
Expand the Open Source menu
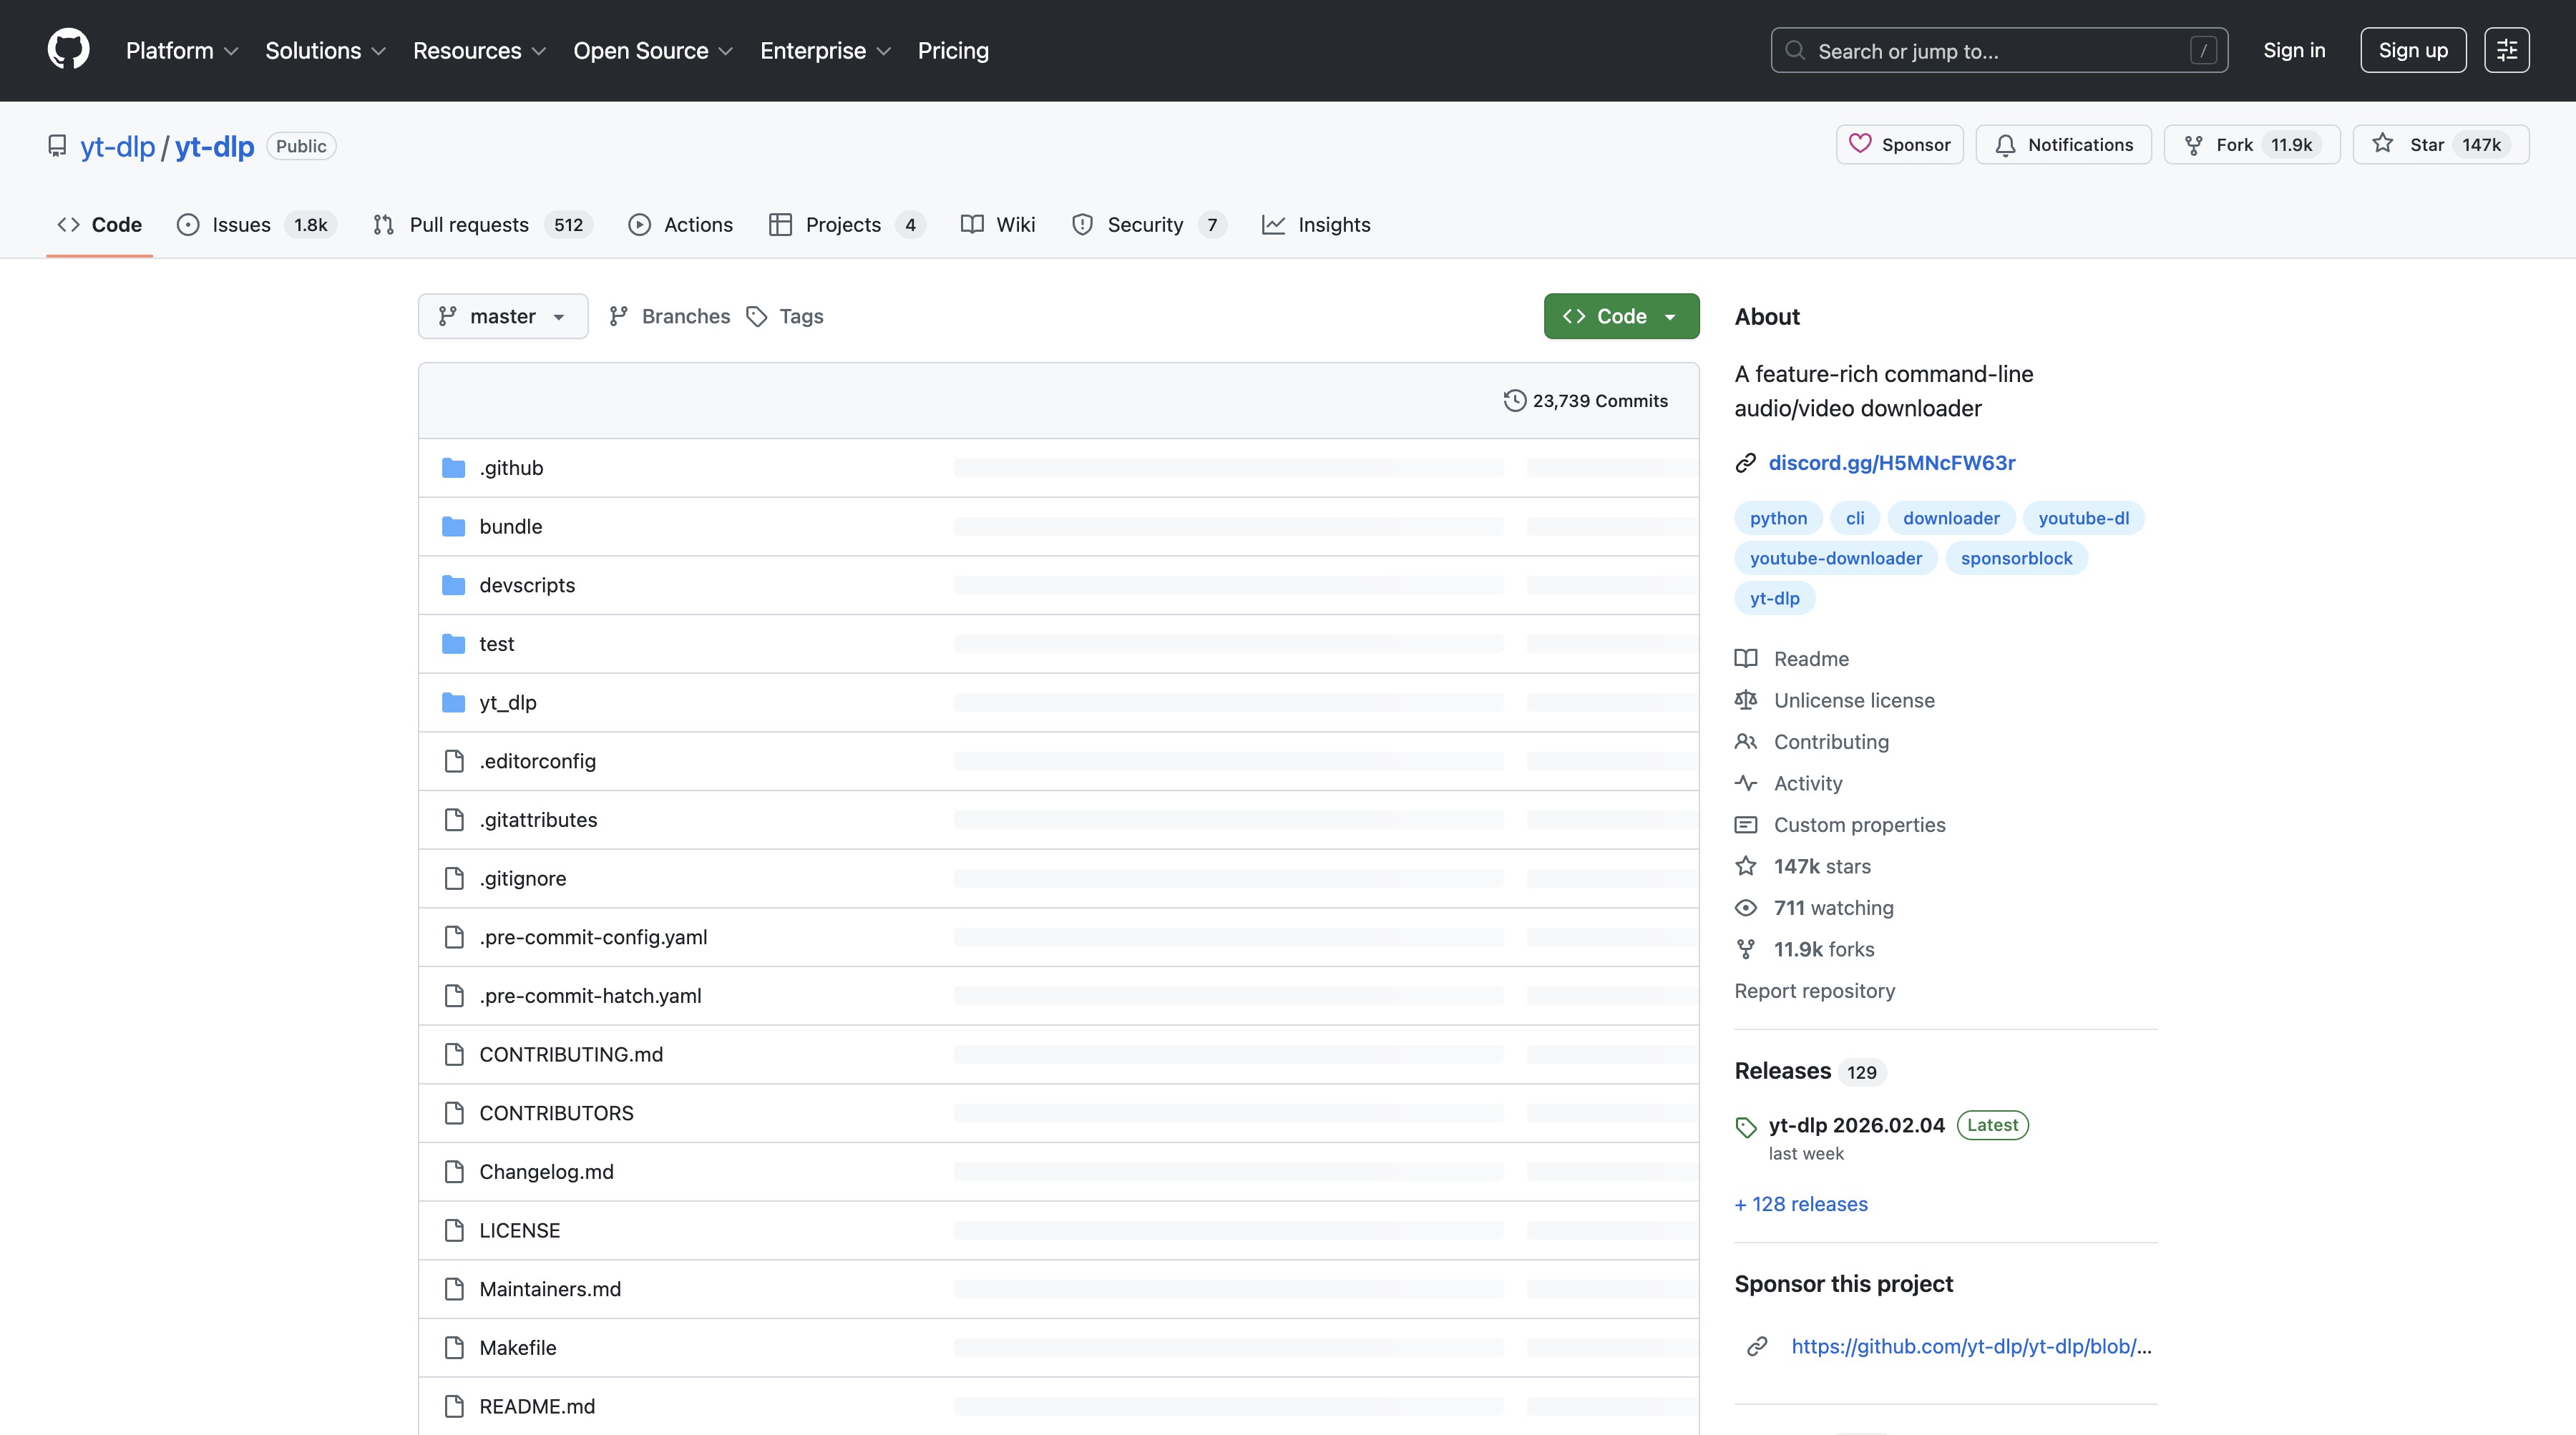(652, 51)
